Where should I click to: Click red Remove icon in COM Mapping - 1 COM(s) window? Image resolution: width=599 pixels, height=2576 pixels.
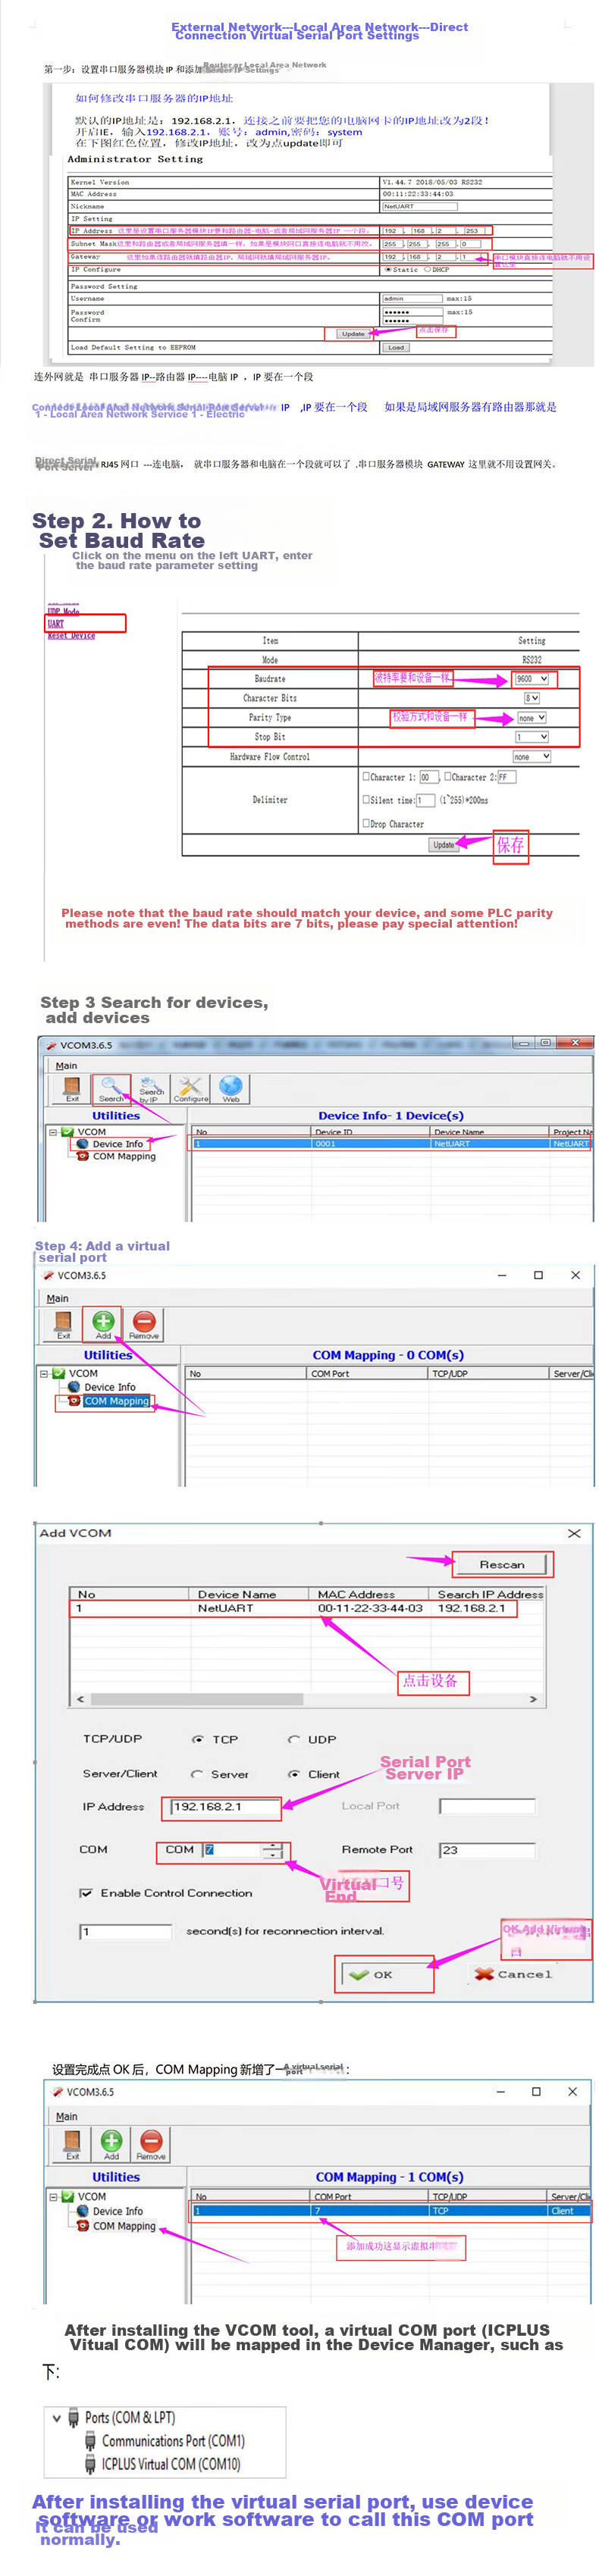[151, 2144]
